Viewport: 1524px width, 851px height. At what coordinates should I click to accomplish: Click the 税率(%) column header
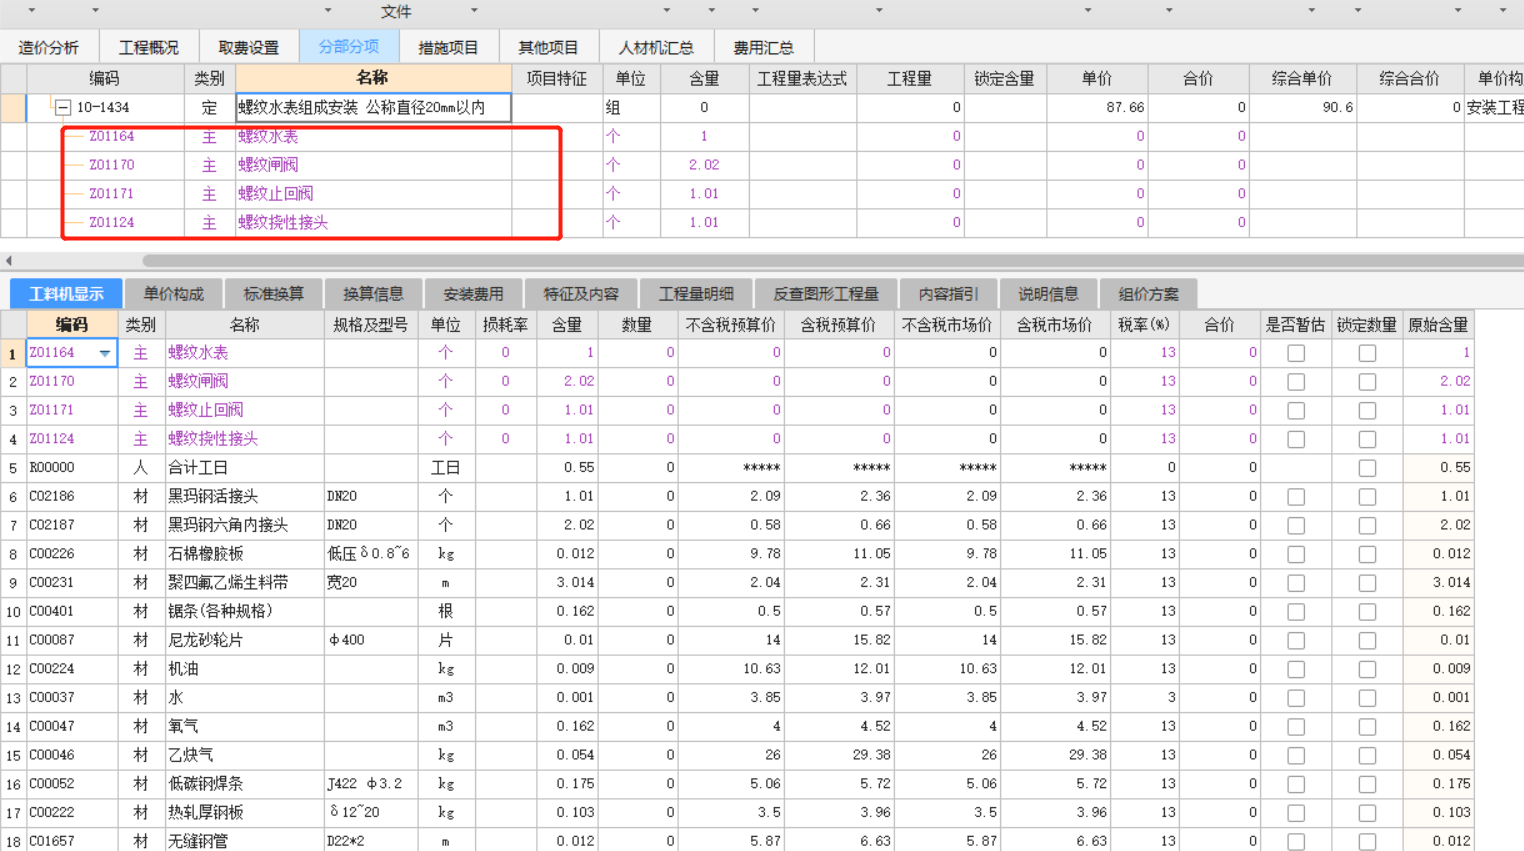click(1144, 325)
